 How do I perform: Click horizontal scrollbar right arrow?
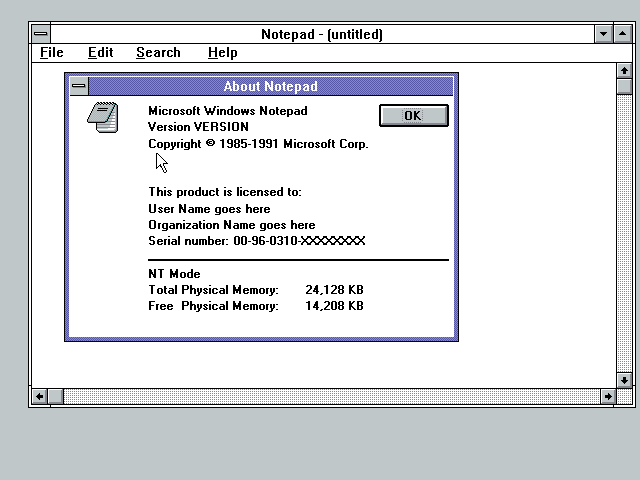pyautogui.click(x=608, y=396)
